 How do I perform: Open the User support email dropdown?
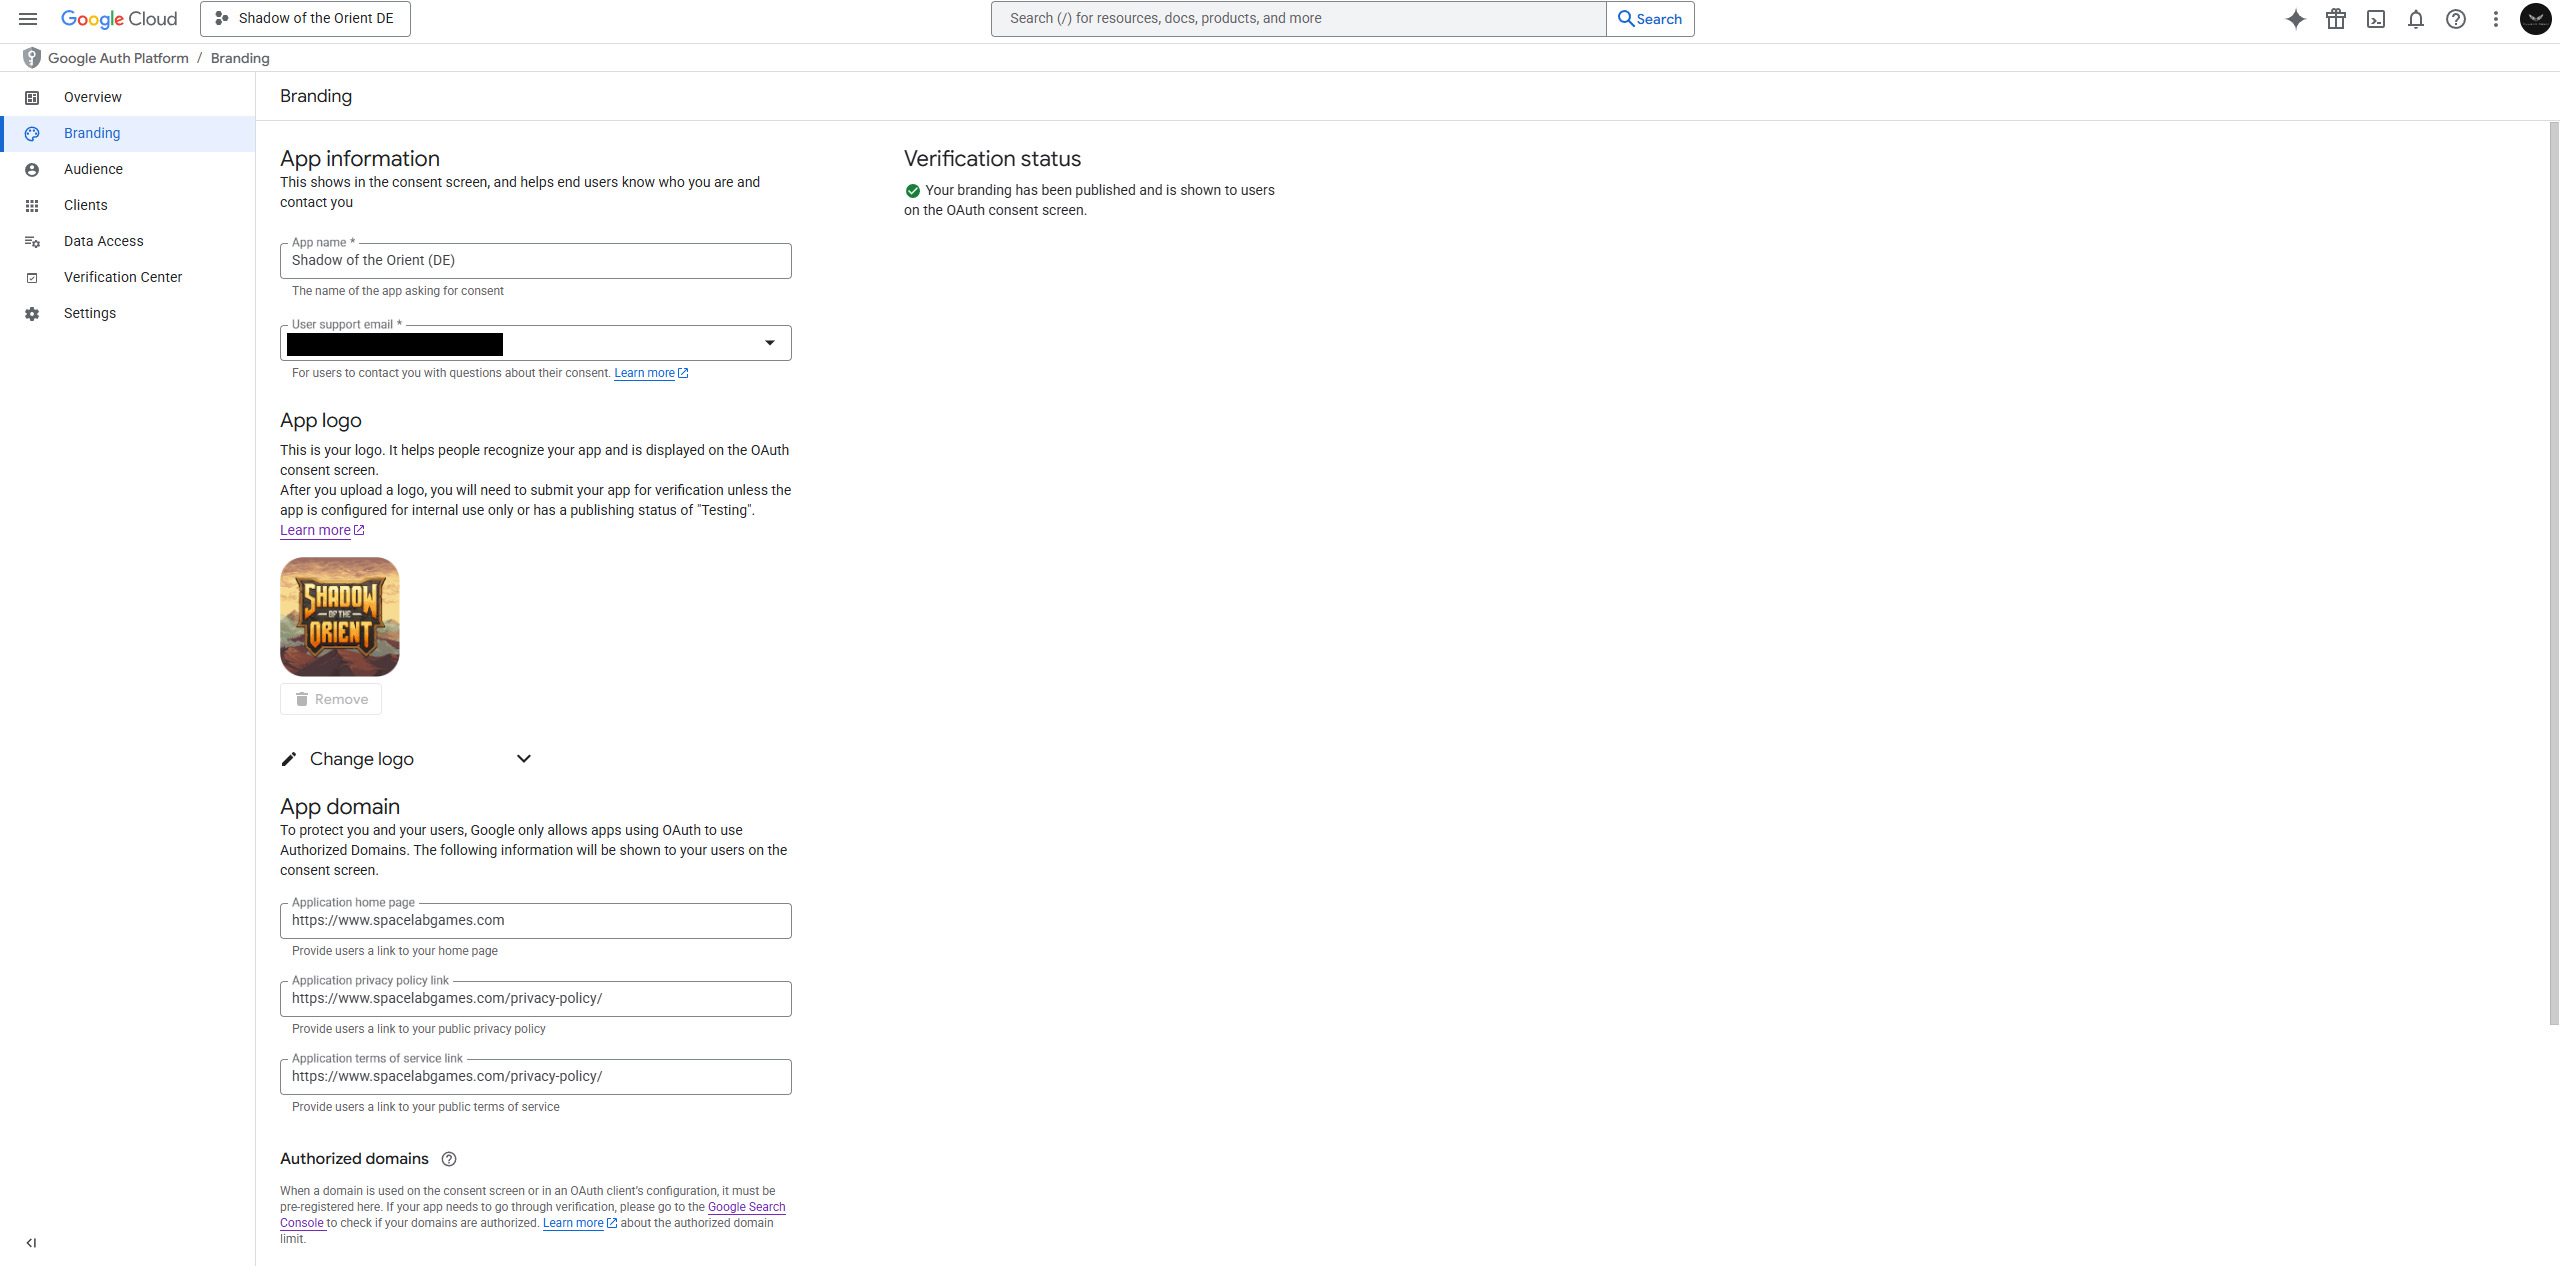pos(769,343)
